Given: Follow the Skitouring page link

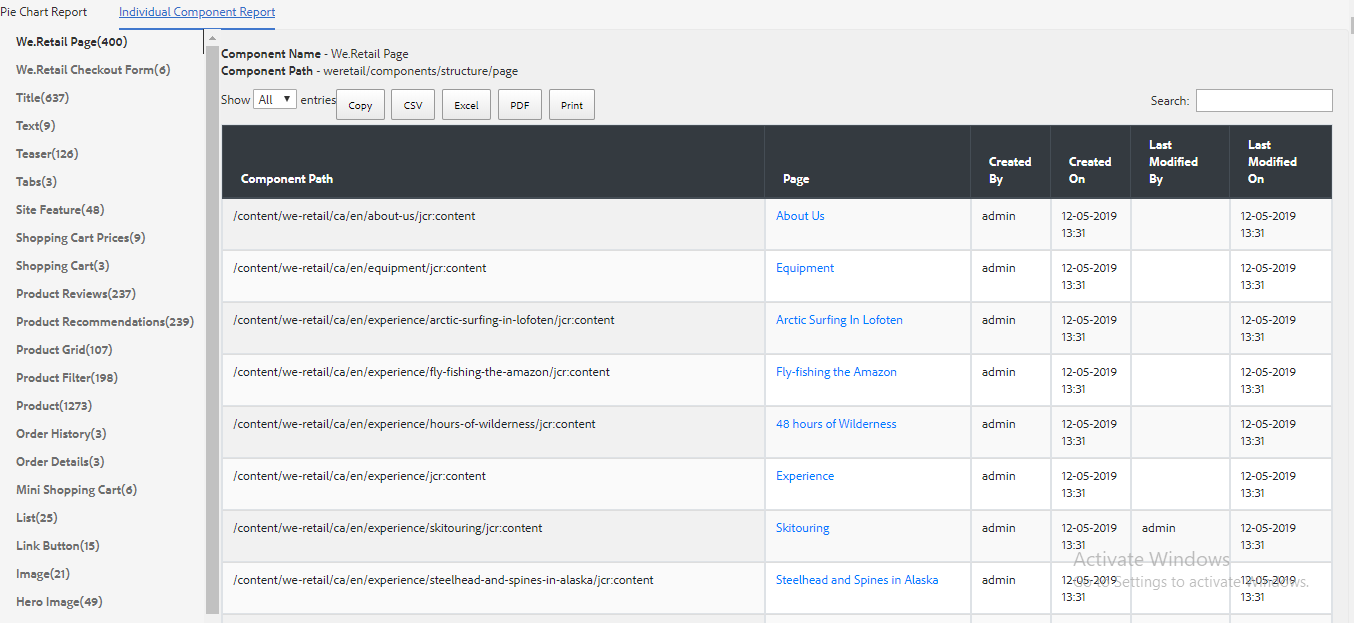Looking at the screenshot, I should [802, 528].
